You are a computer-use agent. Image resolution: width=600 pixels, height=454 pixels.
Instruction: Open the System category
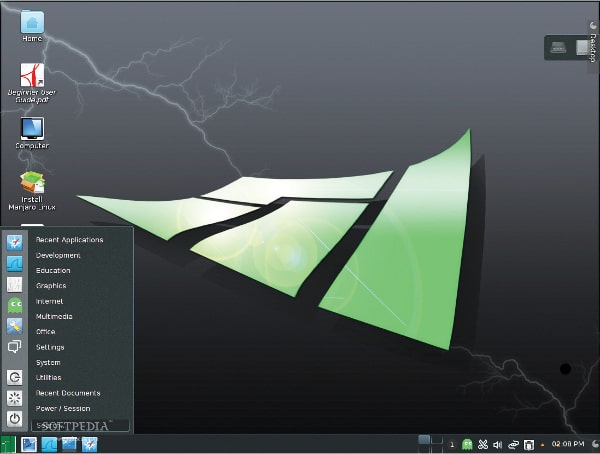48,363
